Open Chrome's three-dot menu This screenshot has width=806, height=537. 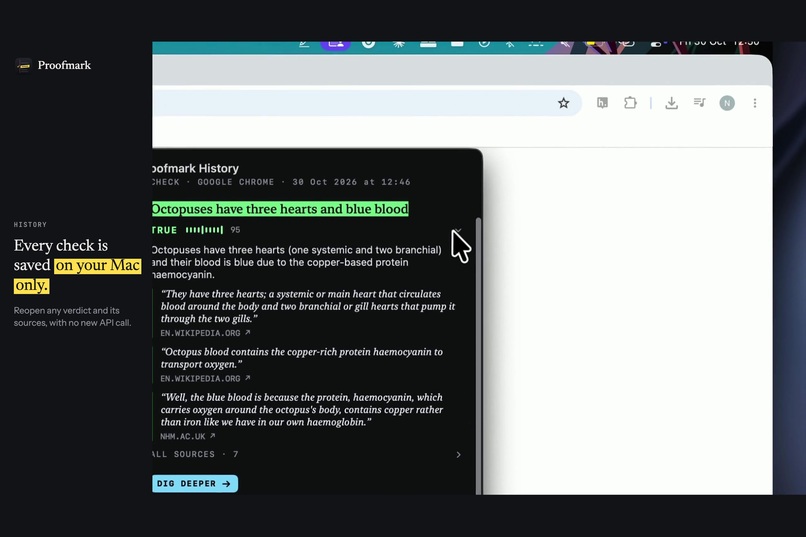tap(755, 103)
